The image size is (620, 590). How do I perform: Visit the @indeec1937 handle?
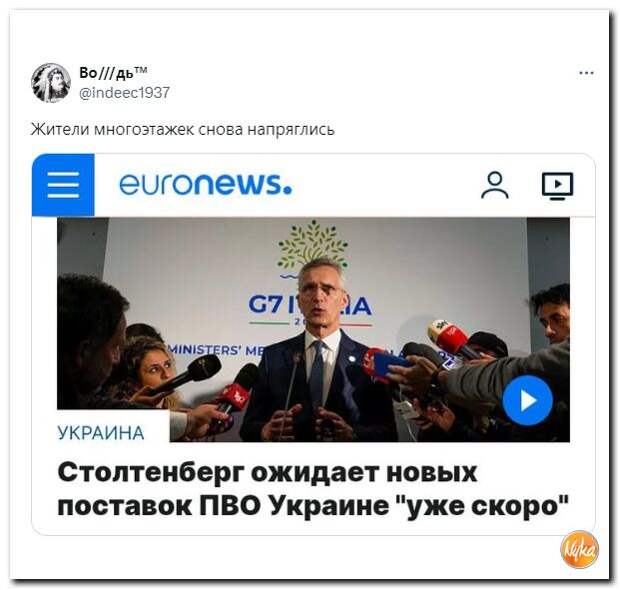(125, 93)
